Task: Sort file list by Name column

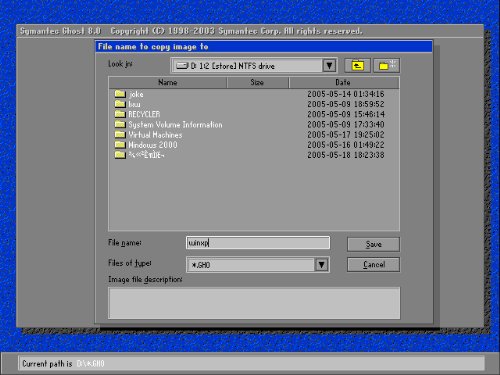Action: 168,82
